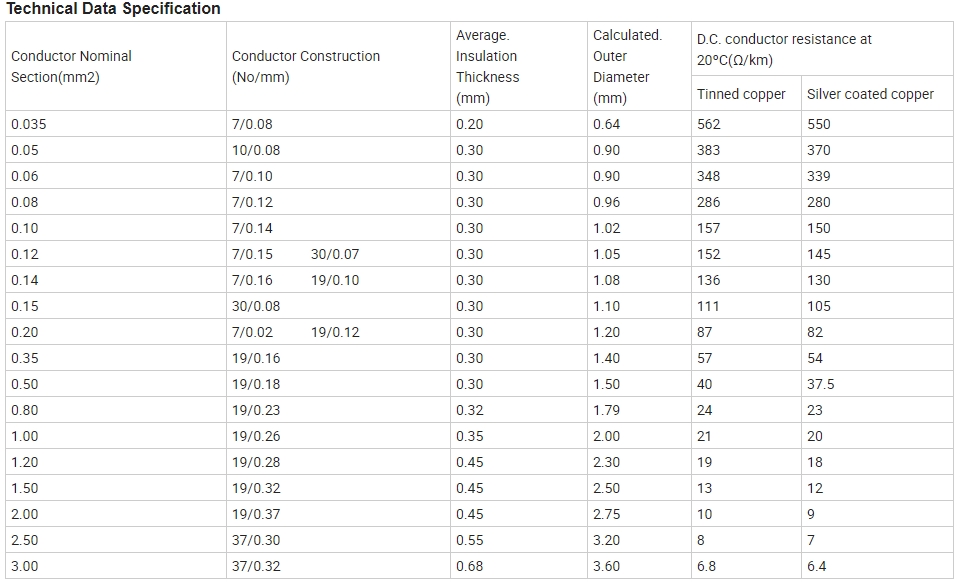Select the Conductor Nominal Section header cell
Viewport: 963px width, 585px height.
[116, 66]
